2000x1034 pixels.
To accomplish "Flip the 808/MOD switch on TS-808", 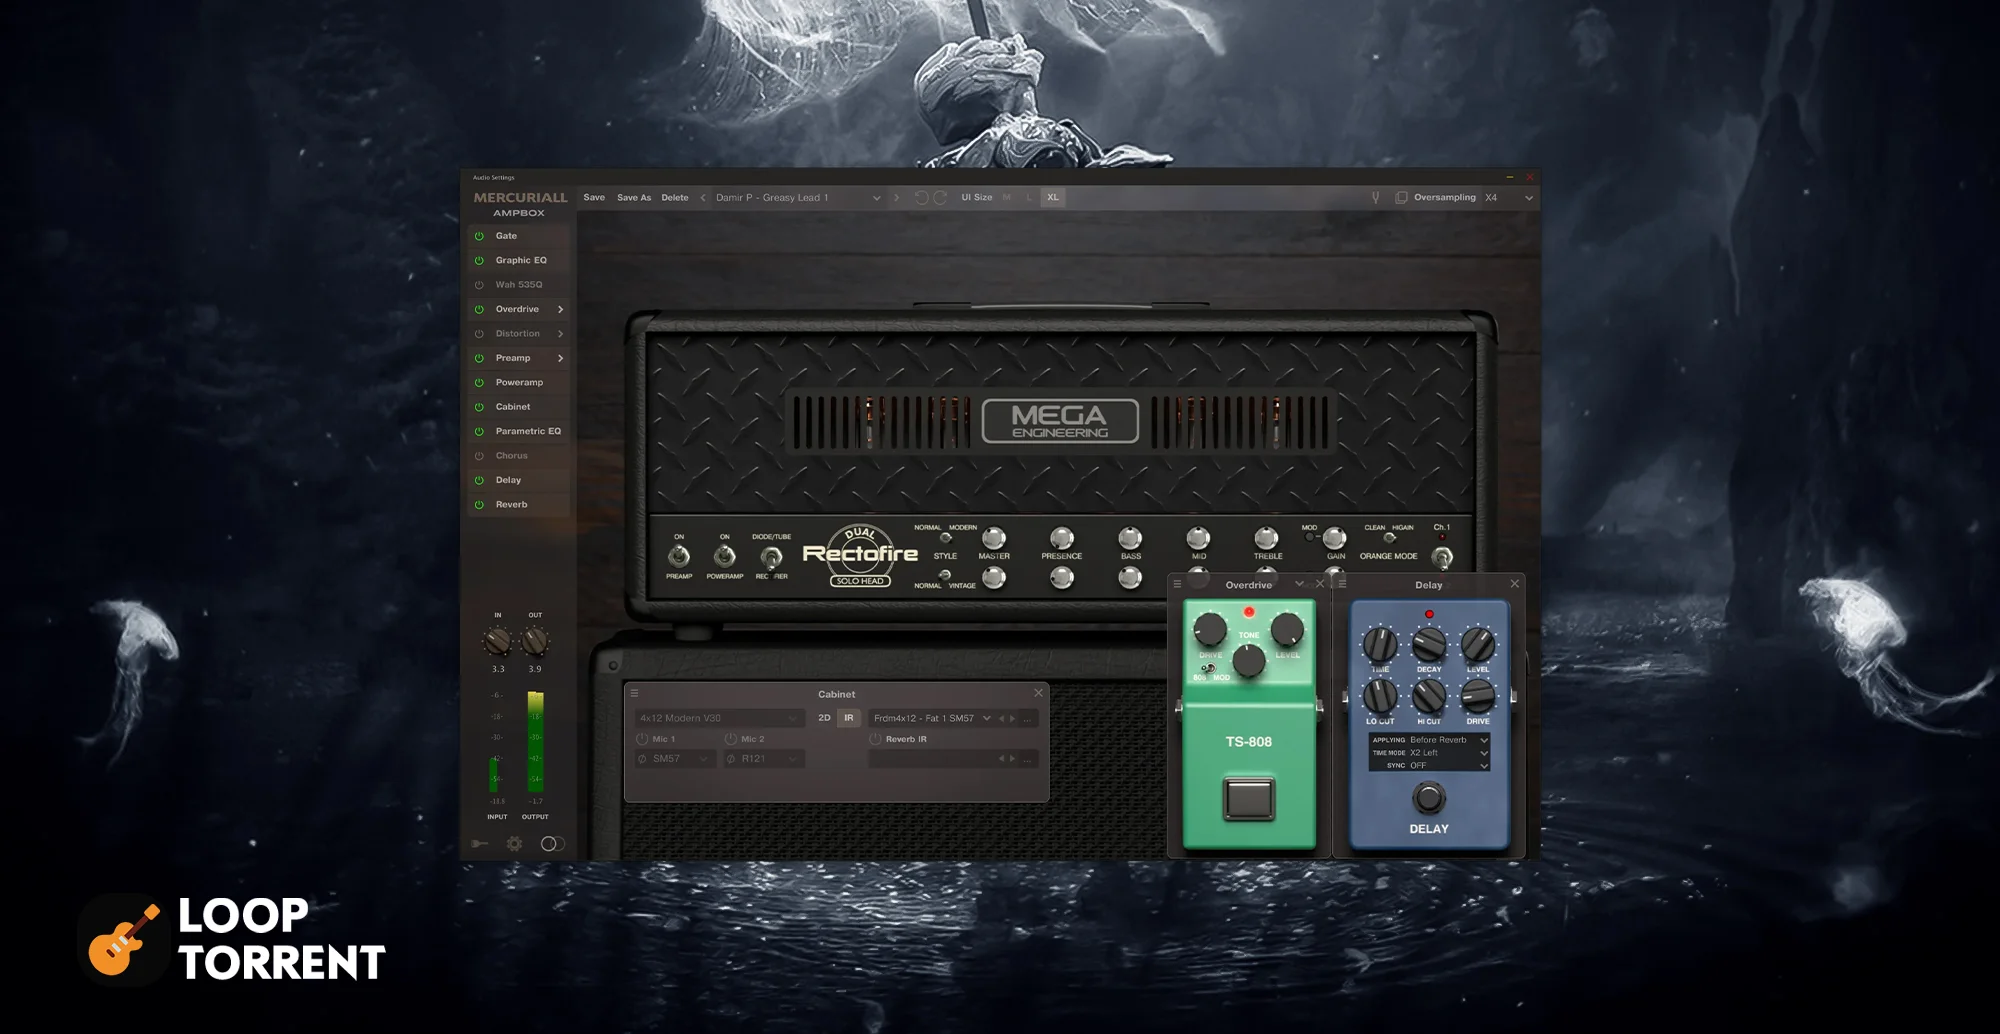I will [1208, 668].
